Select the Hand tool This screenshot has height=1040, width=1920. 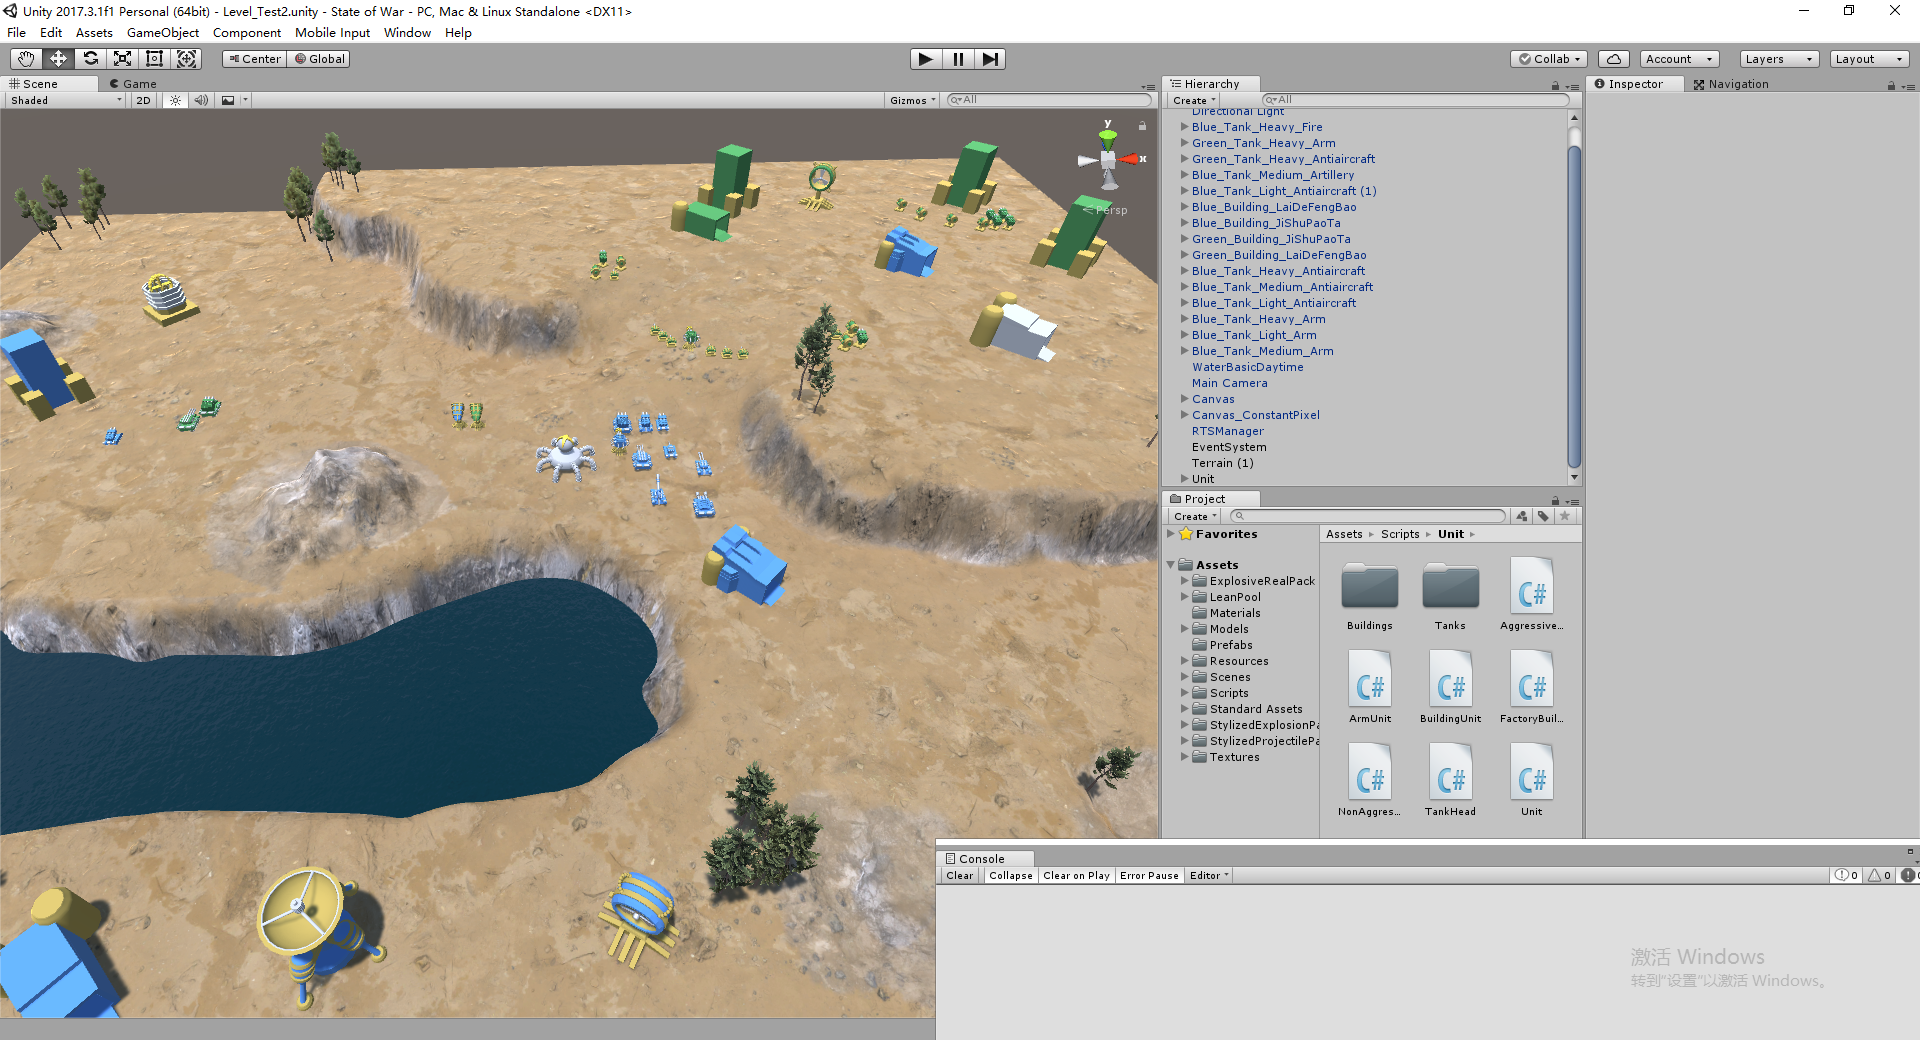(x=26, y=59)
